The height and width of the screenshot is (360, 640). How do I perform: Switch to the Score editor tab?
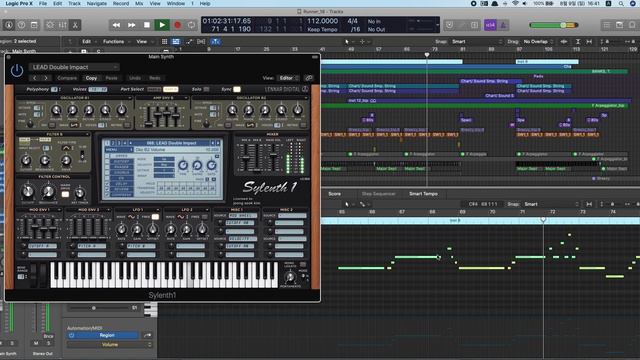334,194
